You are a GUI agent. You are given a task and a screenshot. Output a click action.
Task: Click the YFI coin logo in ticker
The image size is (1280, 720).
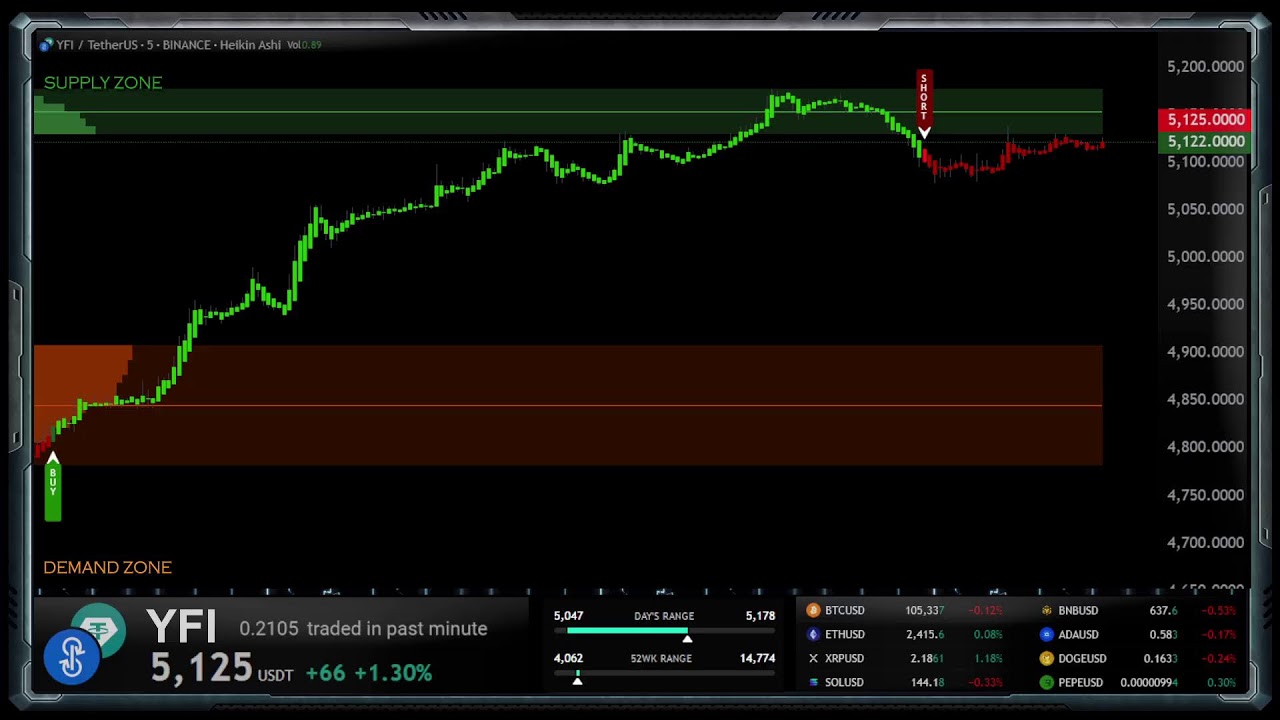pyautogui.click(x=72, y=656)
